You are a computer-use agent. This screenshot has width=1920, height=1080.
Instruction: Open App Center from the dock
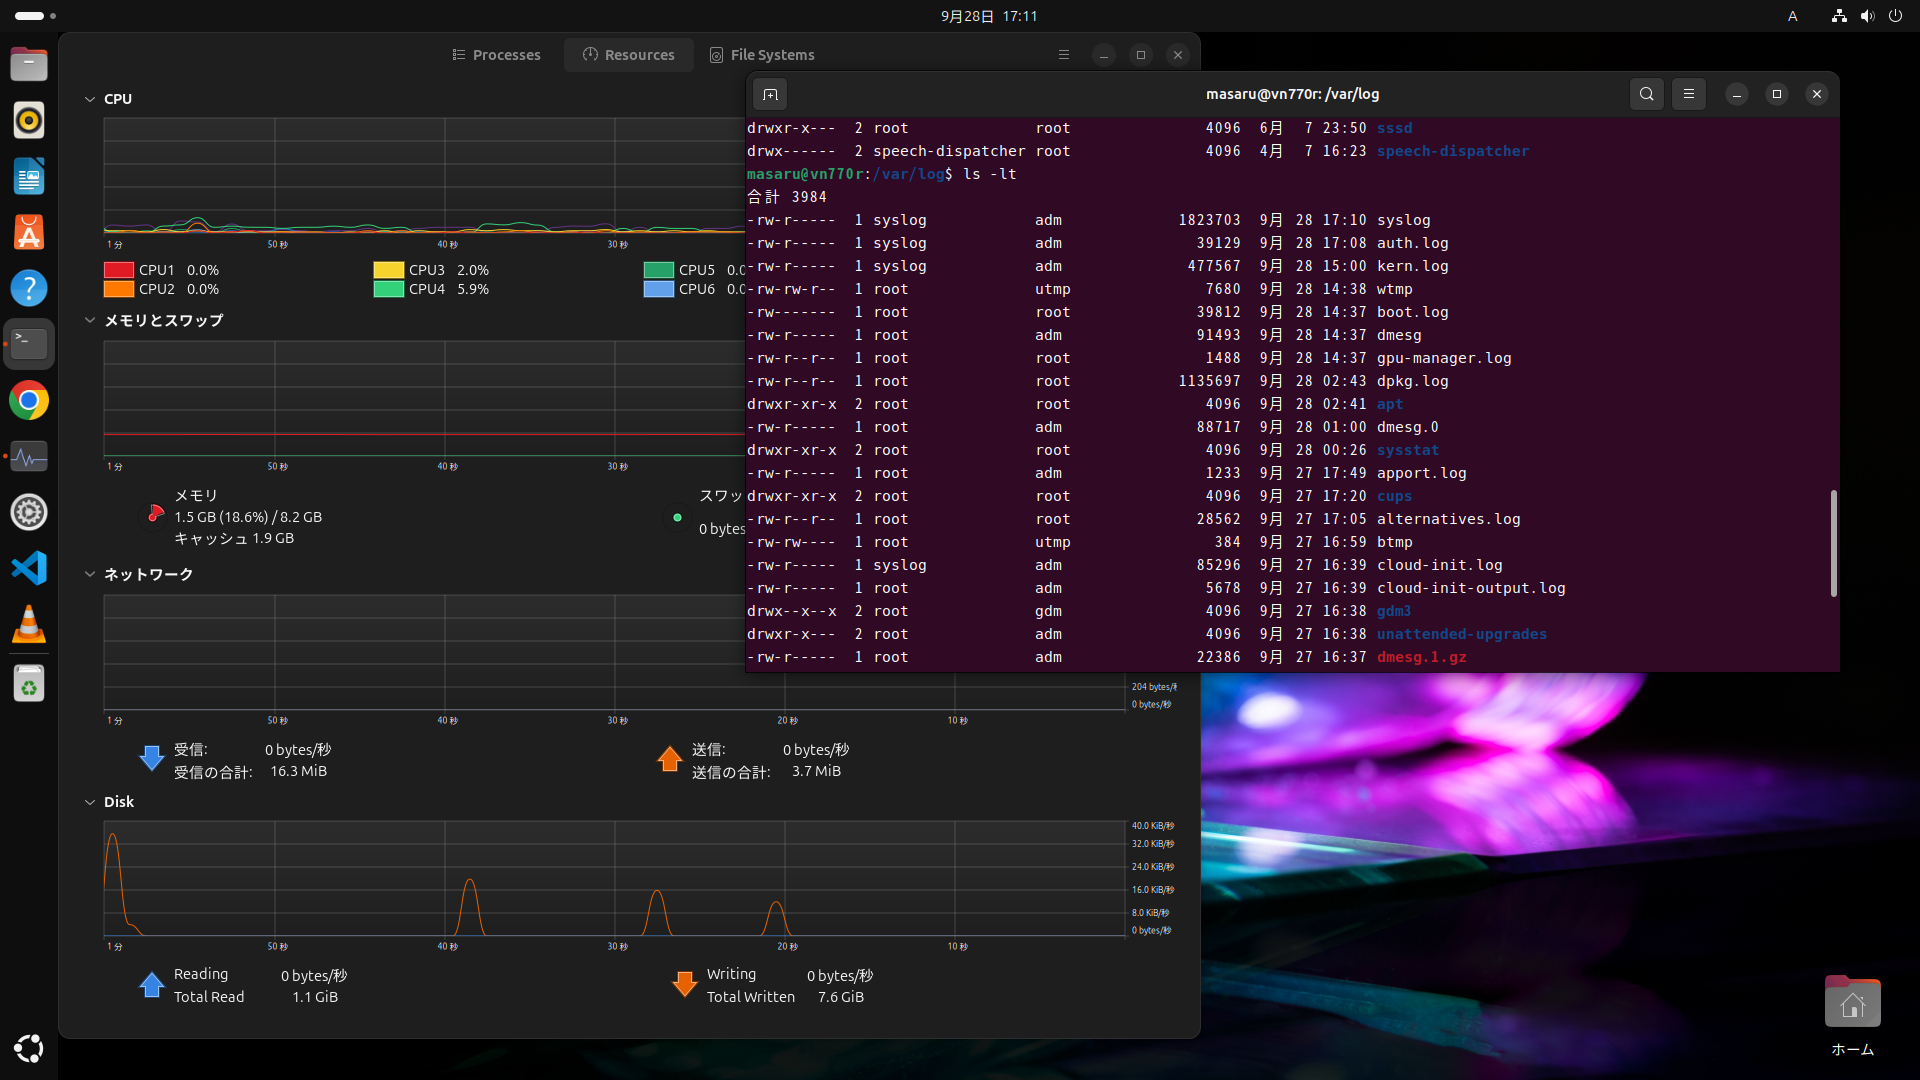pyautogui.click(x=28, y=232)
